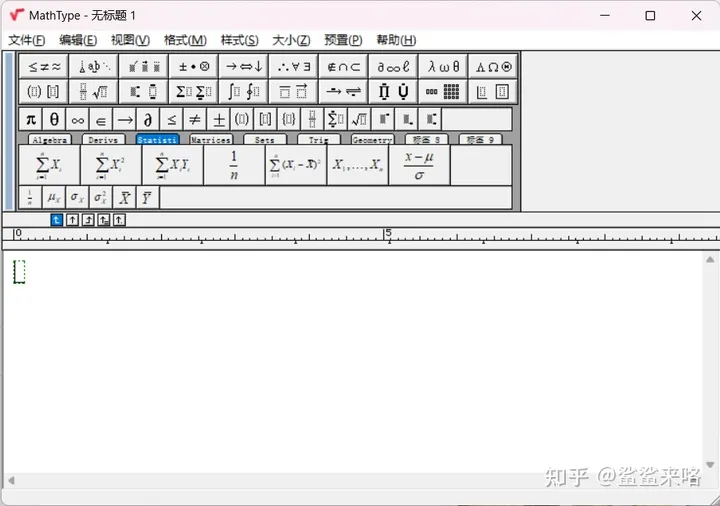Open the boxes templates palette
This screenshot has width=720, height=506.
point(494,91)
